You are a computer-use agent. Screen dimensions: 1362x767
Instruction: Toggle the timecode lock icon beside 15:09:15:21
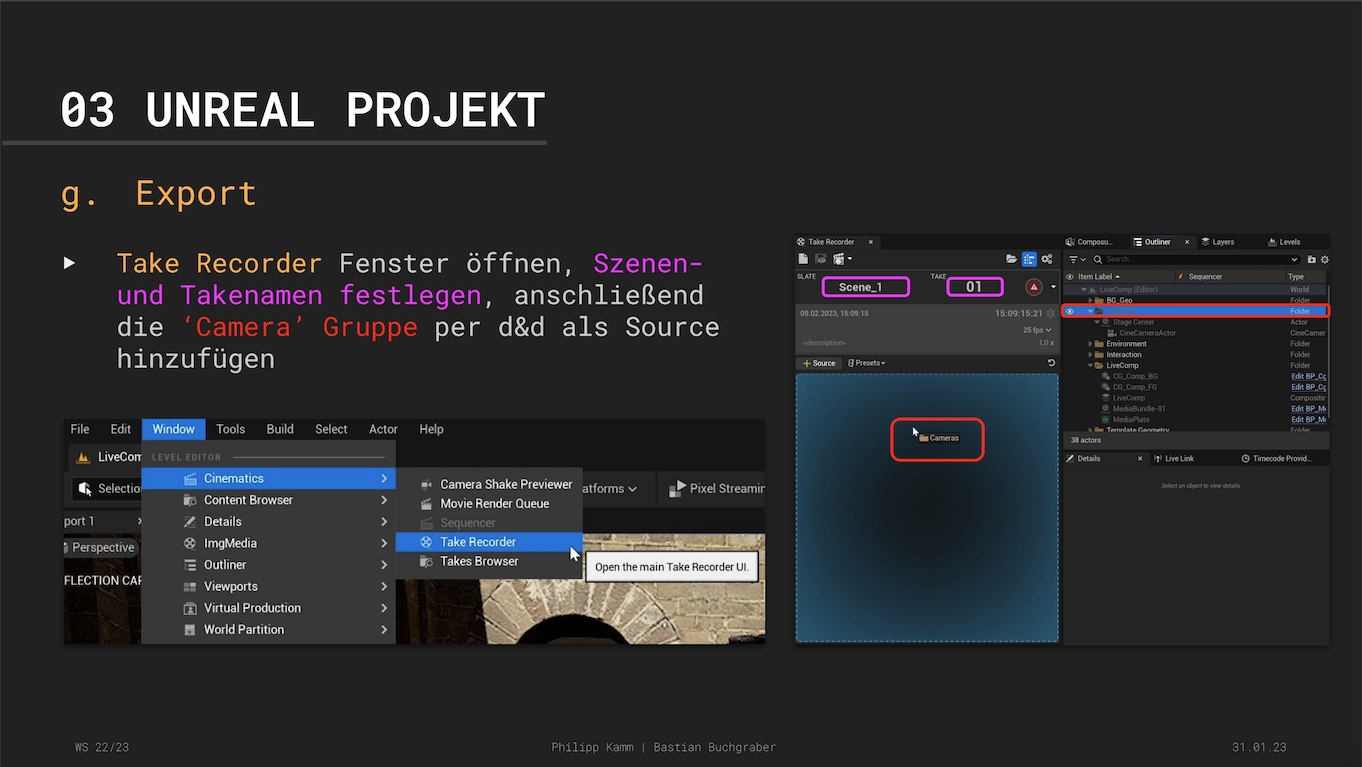(1050, 313)
